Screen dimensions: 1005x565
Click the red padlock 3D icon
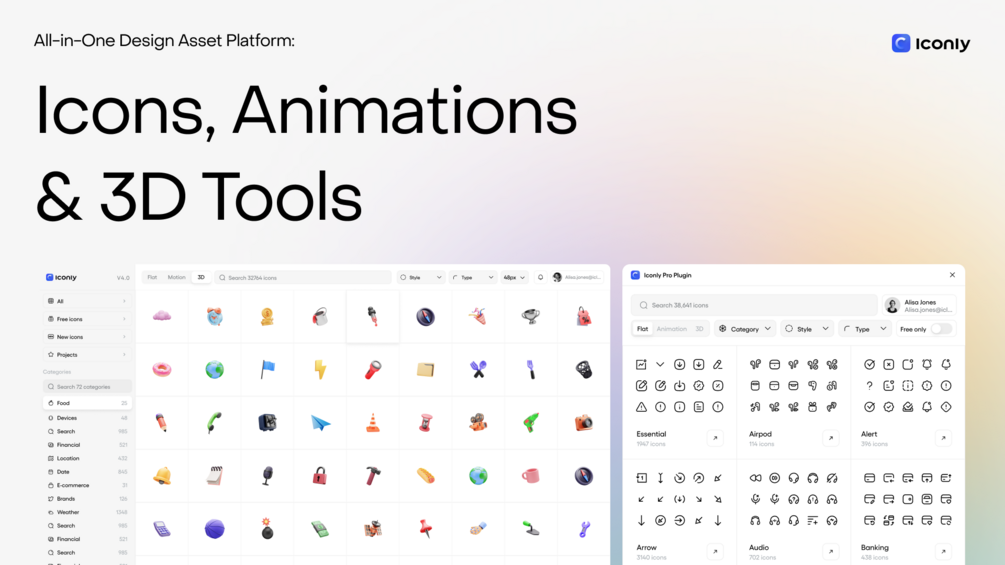320,476
